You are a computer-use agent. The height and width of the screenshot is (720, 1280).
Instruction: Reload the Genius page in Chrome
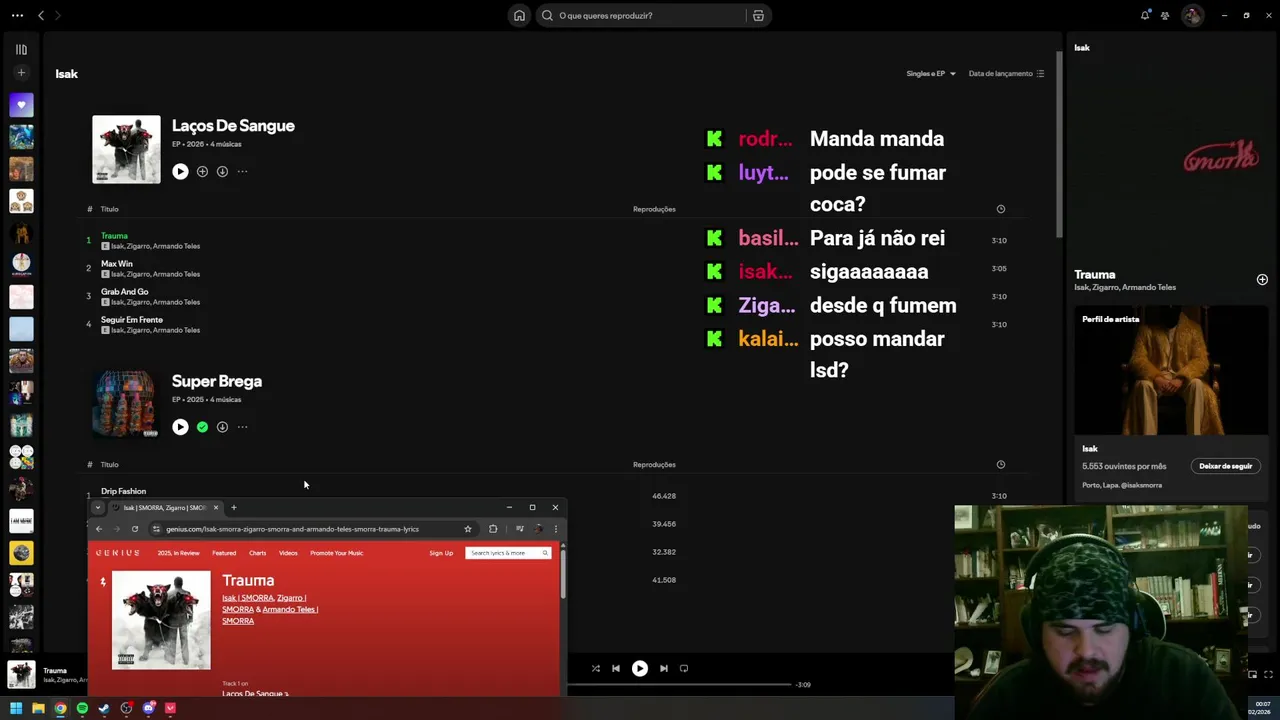click(x=134, y=529)
